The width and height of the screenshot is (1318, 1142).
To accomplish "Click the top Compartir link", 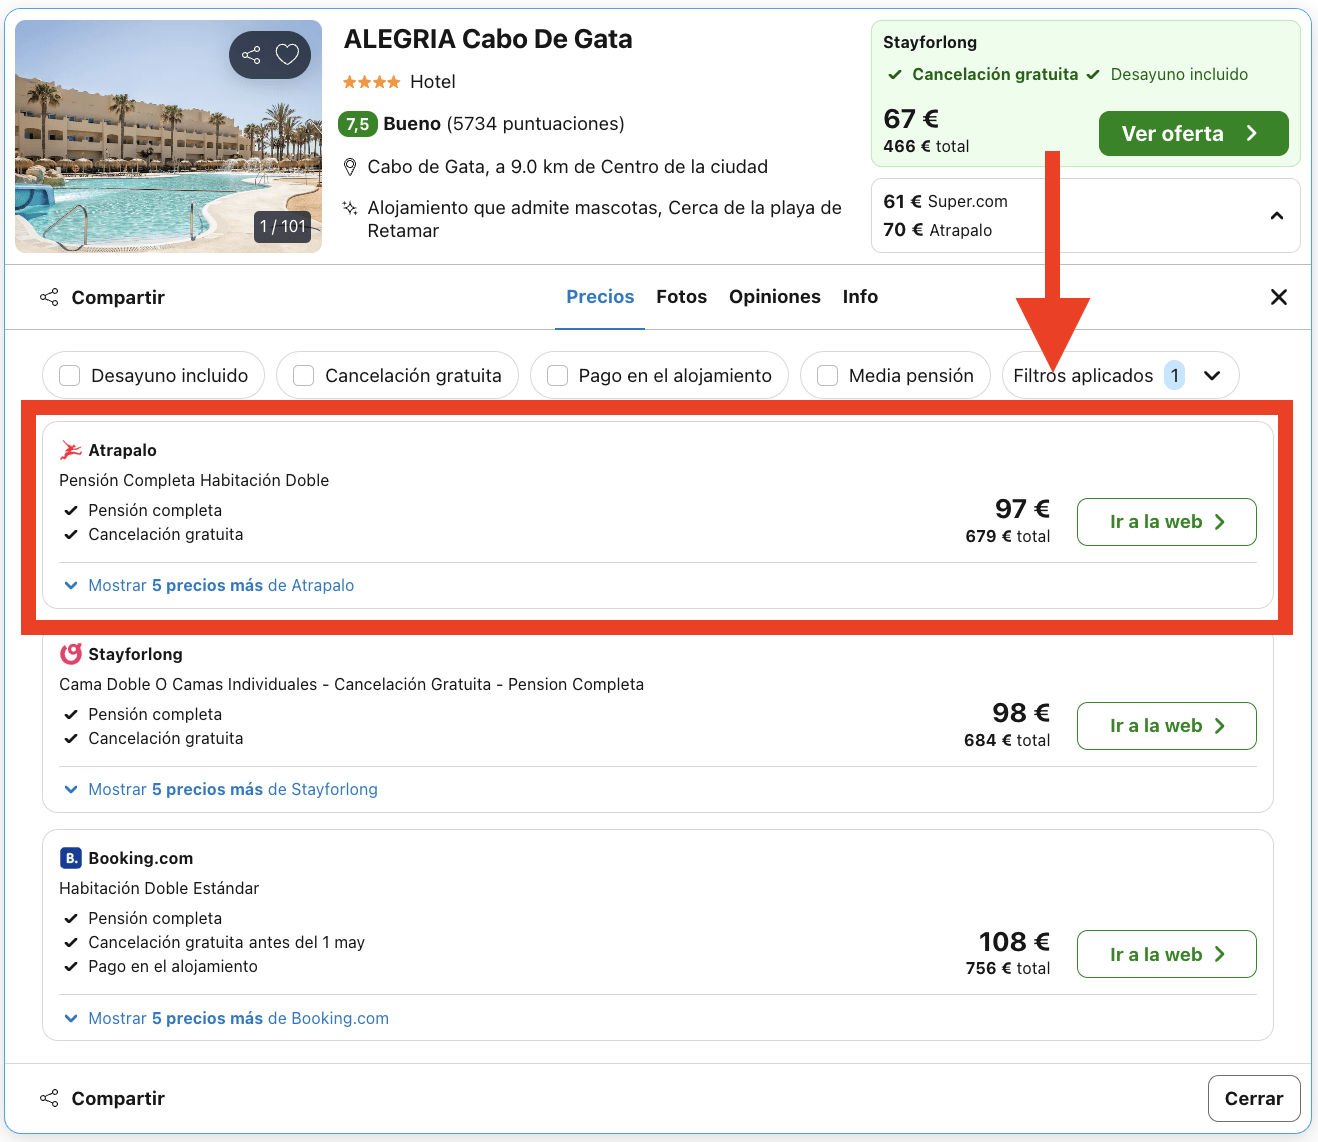I will [118, 297].
